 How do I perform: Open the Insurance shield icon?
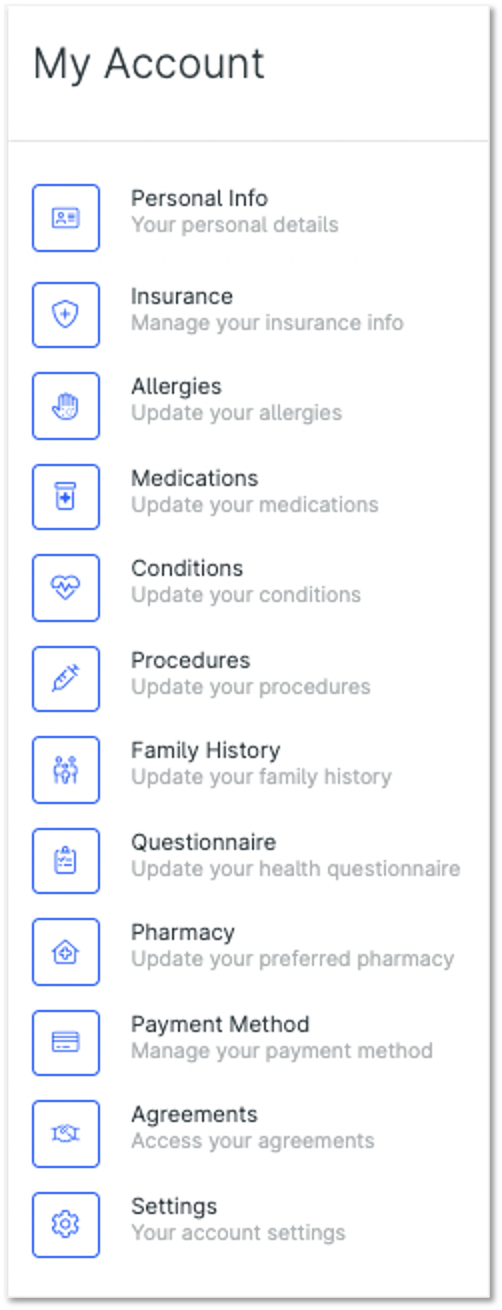pos(66,314)
